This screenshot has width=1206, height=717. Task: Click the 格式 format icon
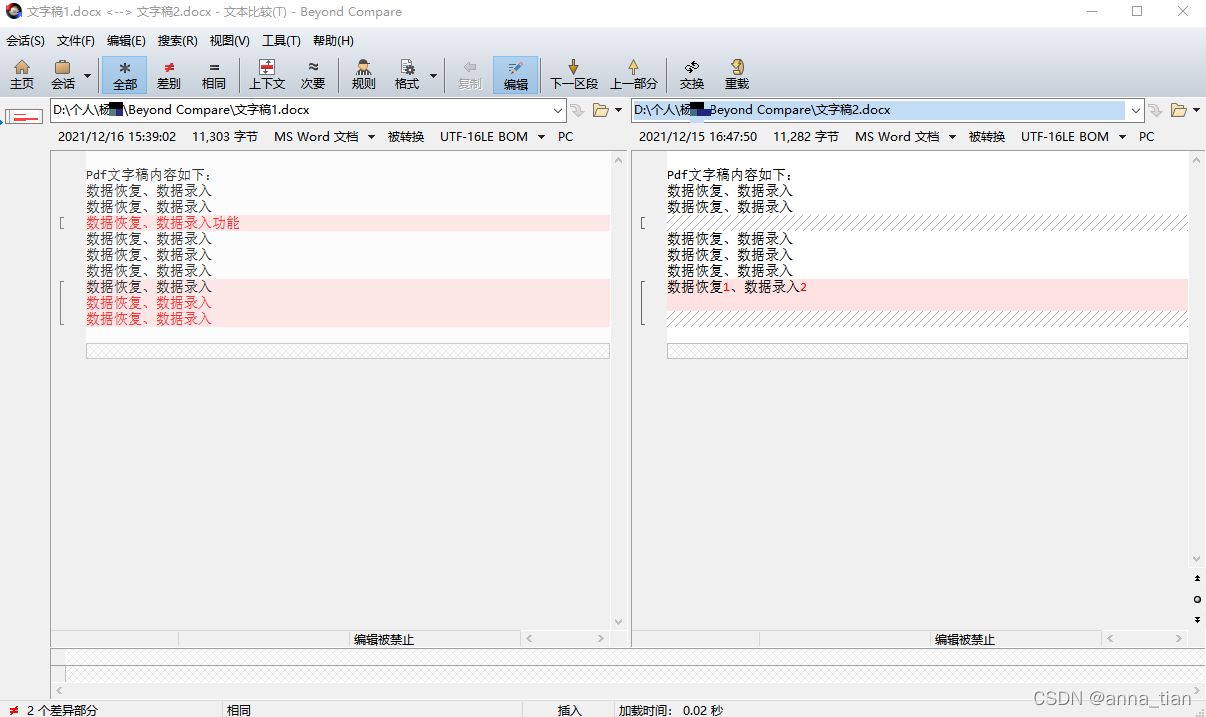407,75
